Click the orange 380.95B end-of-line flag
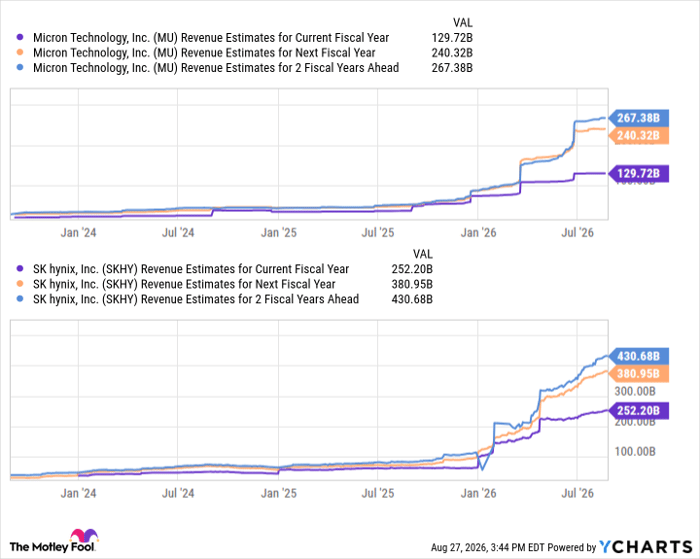700x559 pixels. click(639, 374)
